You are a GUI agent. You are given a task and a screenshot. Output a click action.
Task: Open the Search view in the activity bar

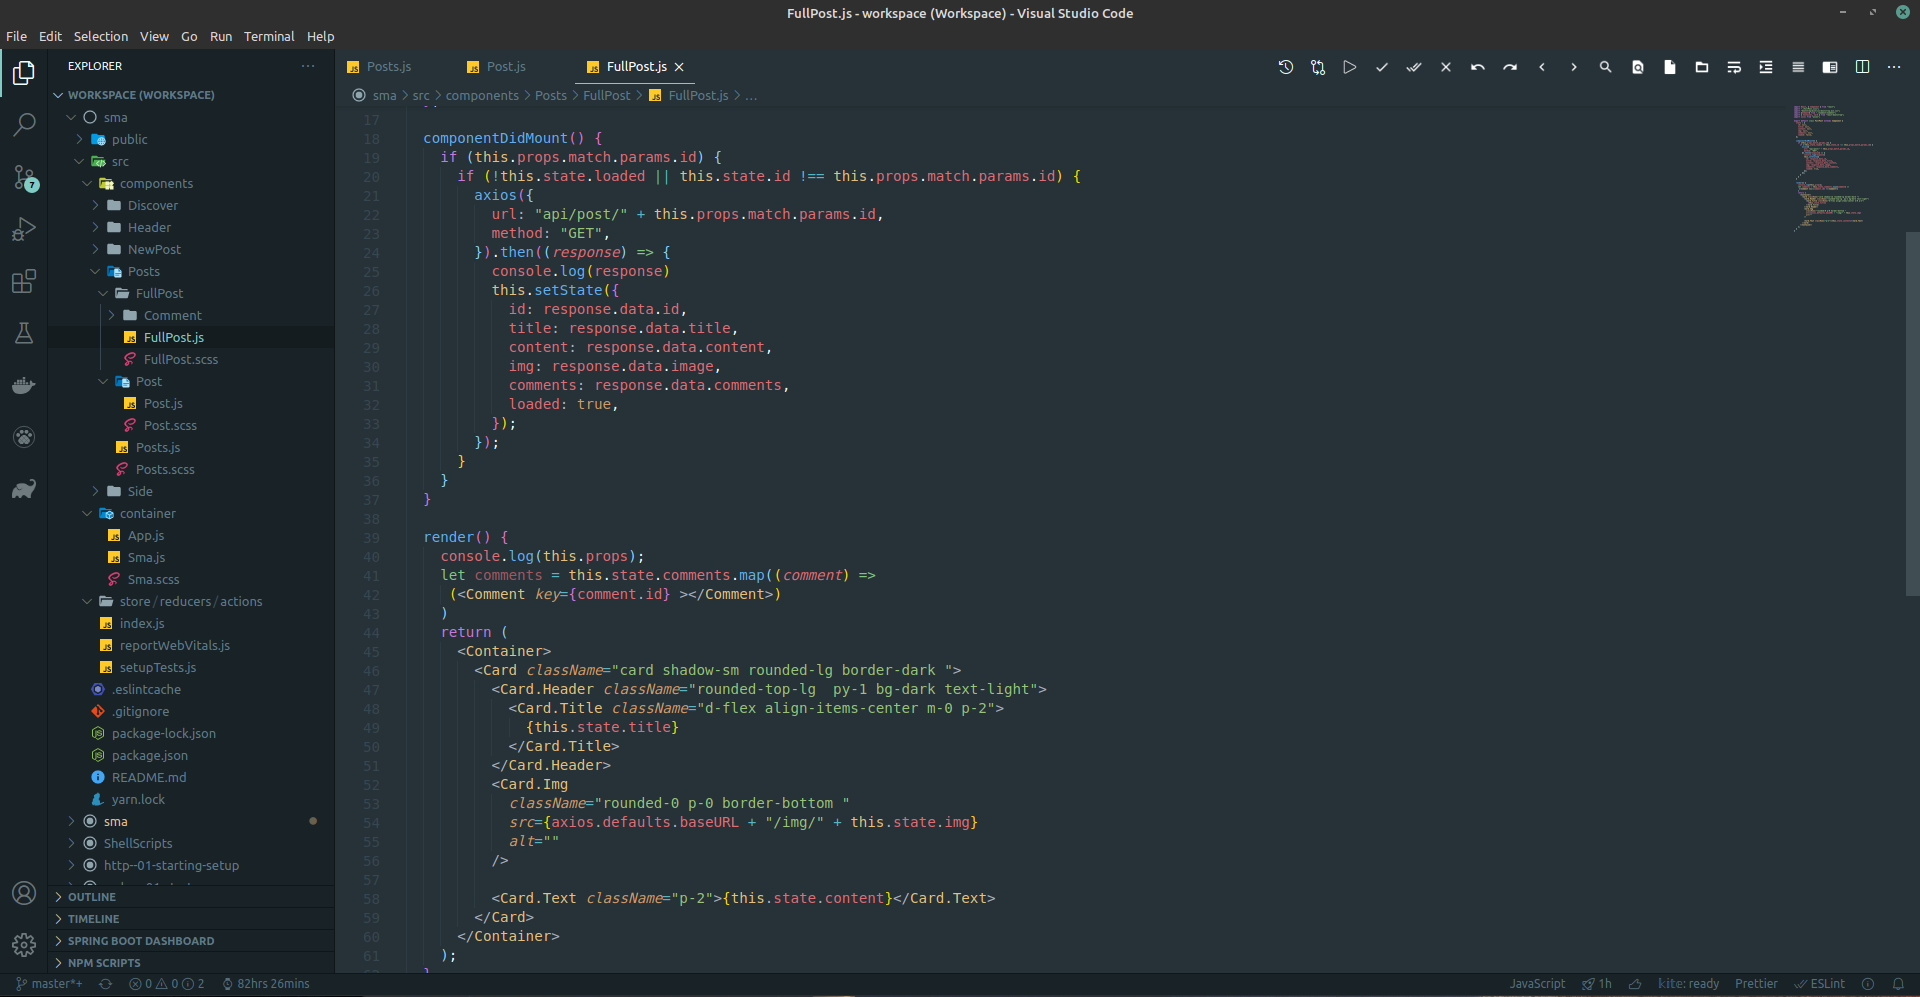coord(24,125)
